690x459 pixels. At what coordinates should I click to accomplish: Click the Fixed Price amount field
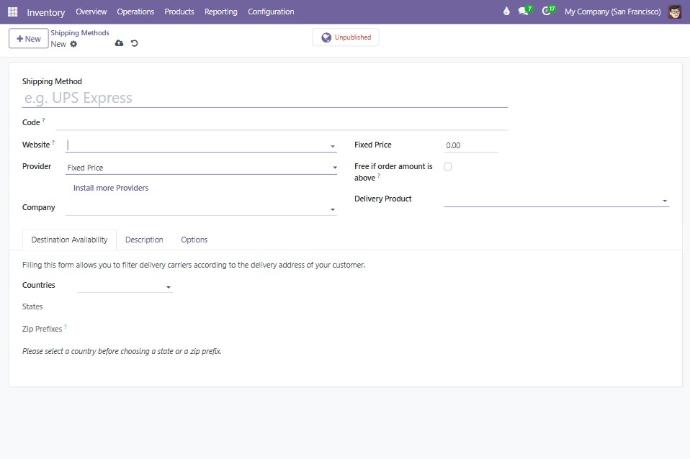pyautogui.click(x=470, y=146)
